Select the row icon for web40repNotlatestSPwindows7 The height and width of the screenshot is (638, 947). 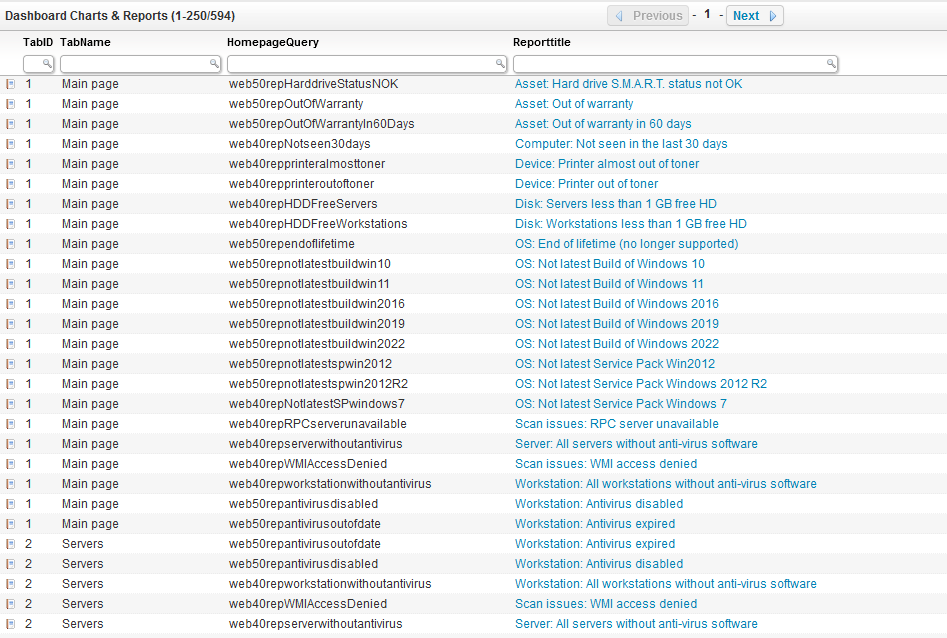pos(10,404)
